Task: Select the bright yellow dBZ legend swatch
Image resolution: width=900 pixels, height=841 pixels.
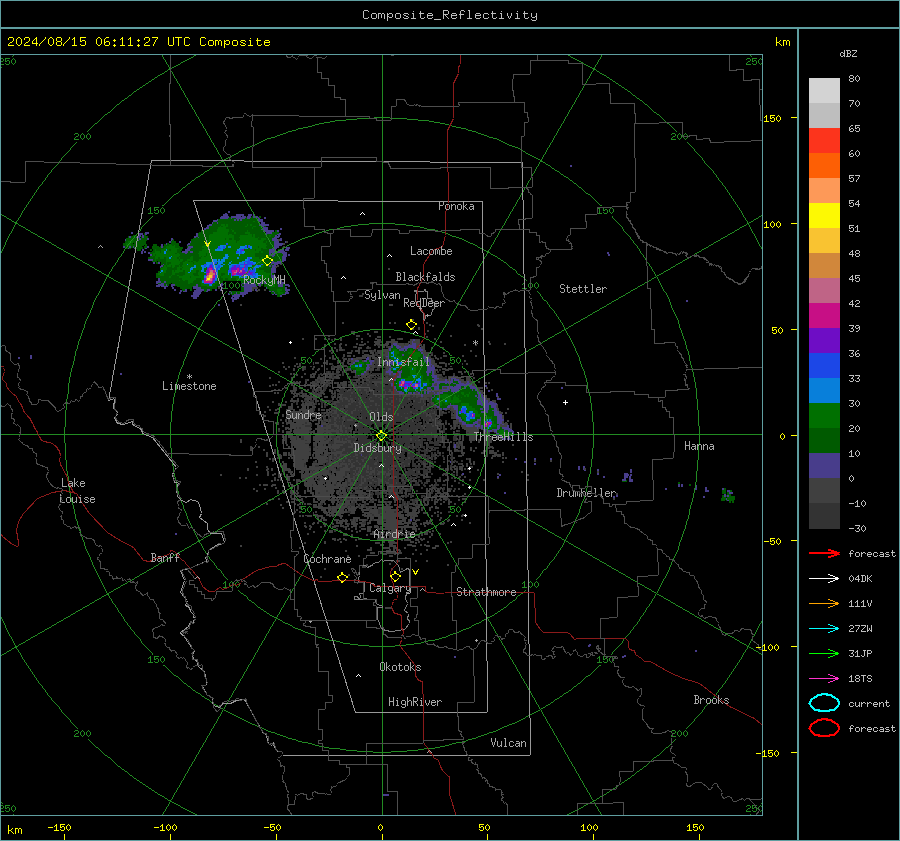Action: click(x=824, y=215)
